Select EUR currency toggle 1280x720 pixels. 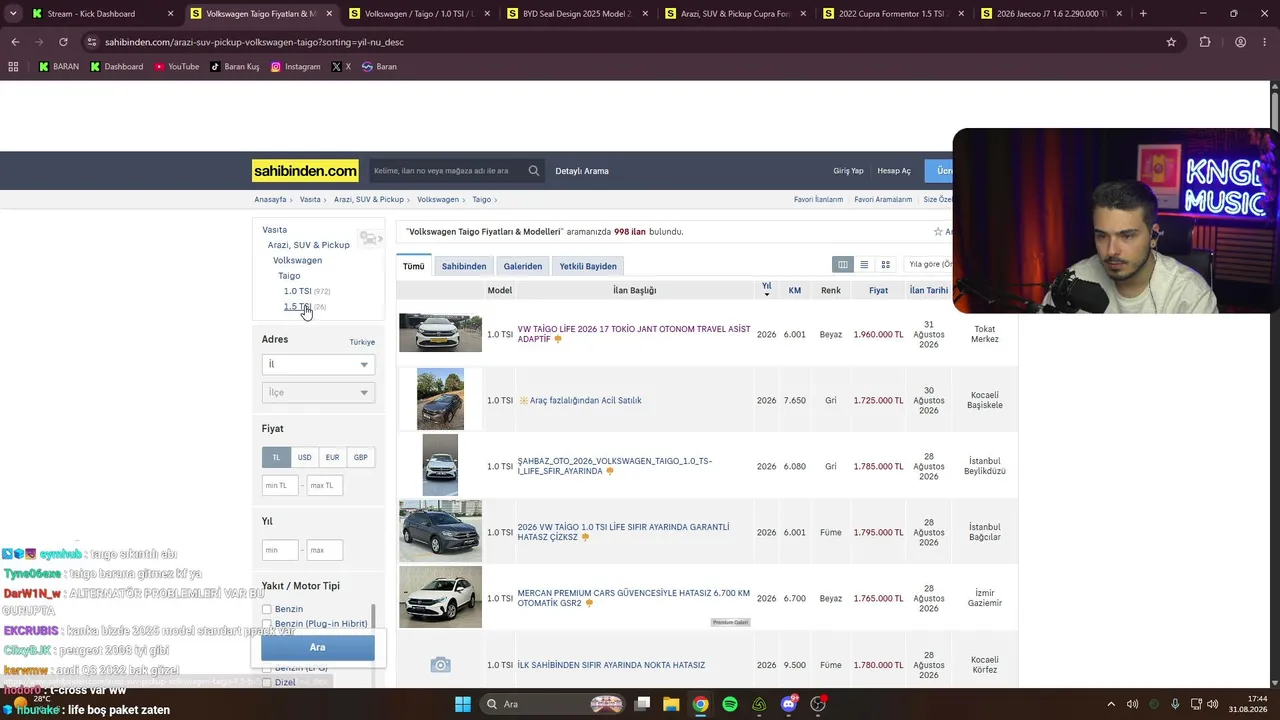click(332, 457)
